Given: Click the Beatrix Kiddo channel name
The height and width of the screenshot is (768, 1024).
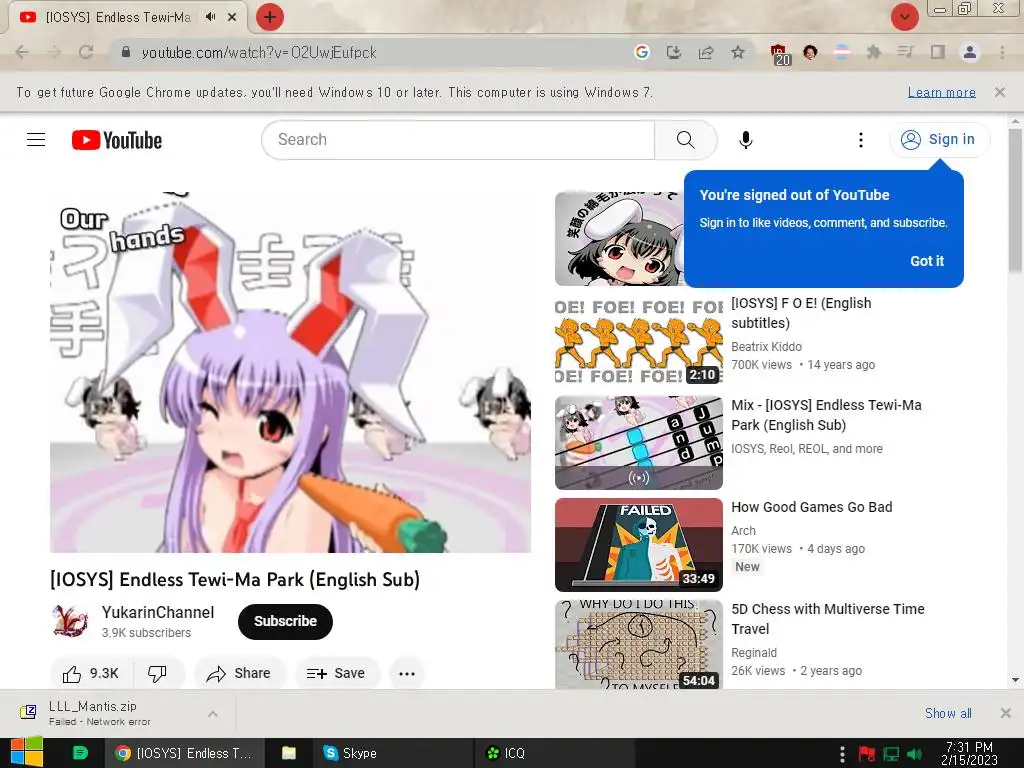Looking at the screenshot, I should [767, 347].
